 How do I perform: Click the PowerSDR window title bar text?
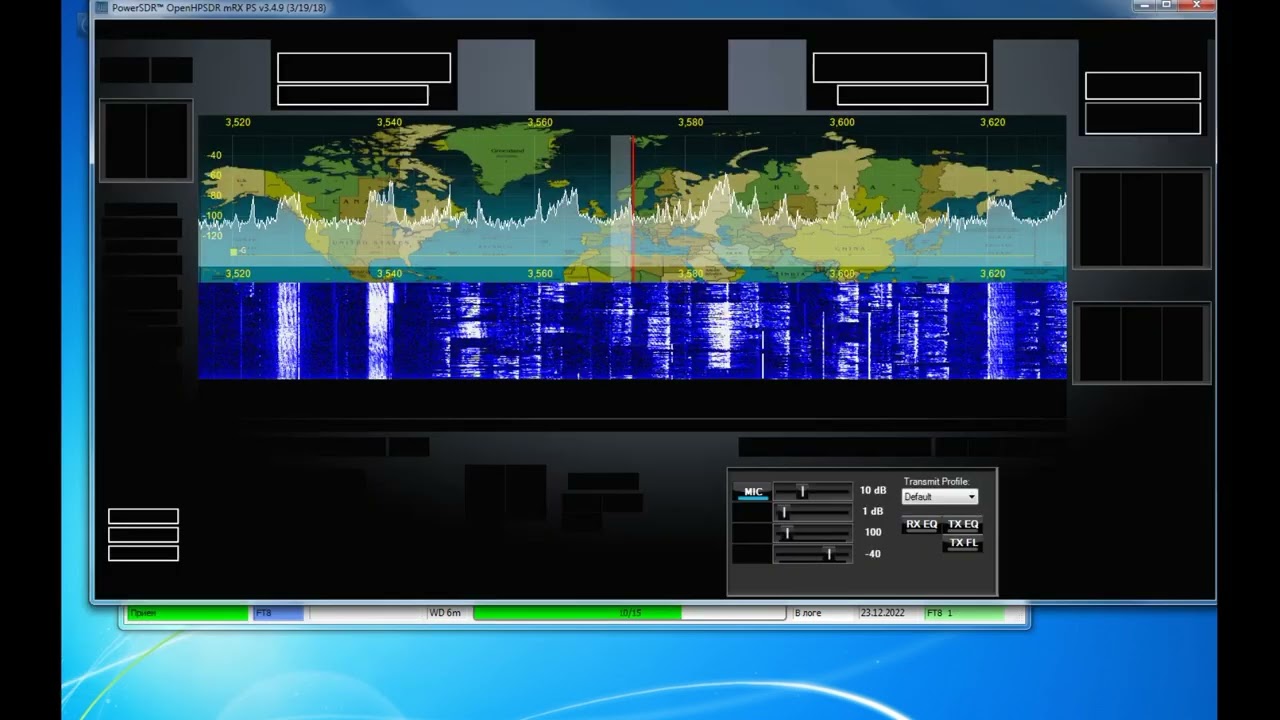219,8
